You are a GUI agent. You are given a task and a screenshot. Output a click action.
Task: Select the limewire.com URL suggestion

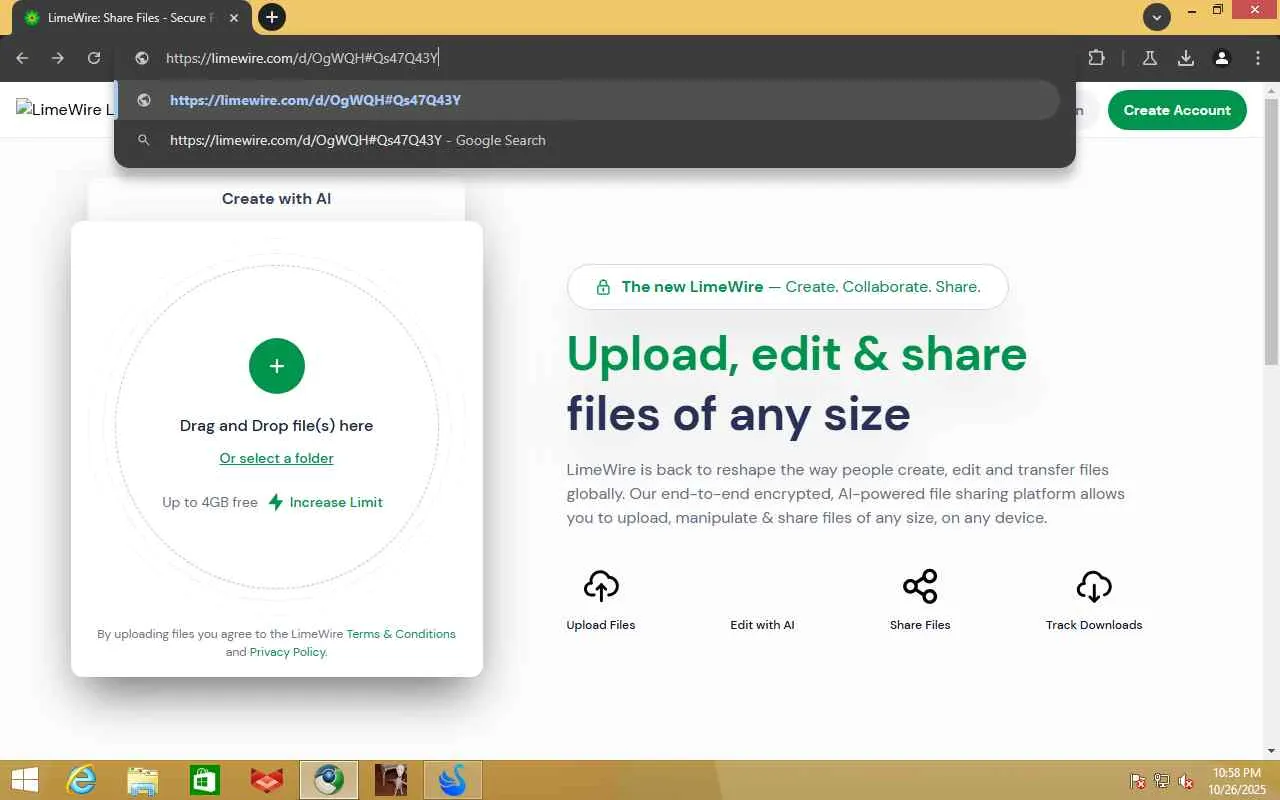click(x=587, y=100)
